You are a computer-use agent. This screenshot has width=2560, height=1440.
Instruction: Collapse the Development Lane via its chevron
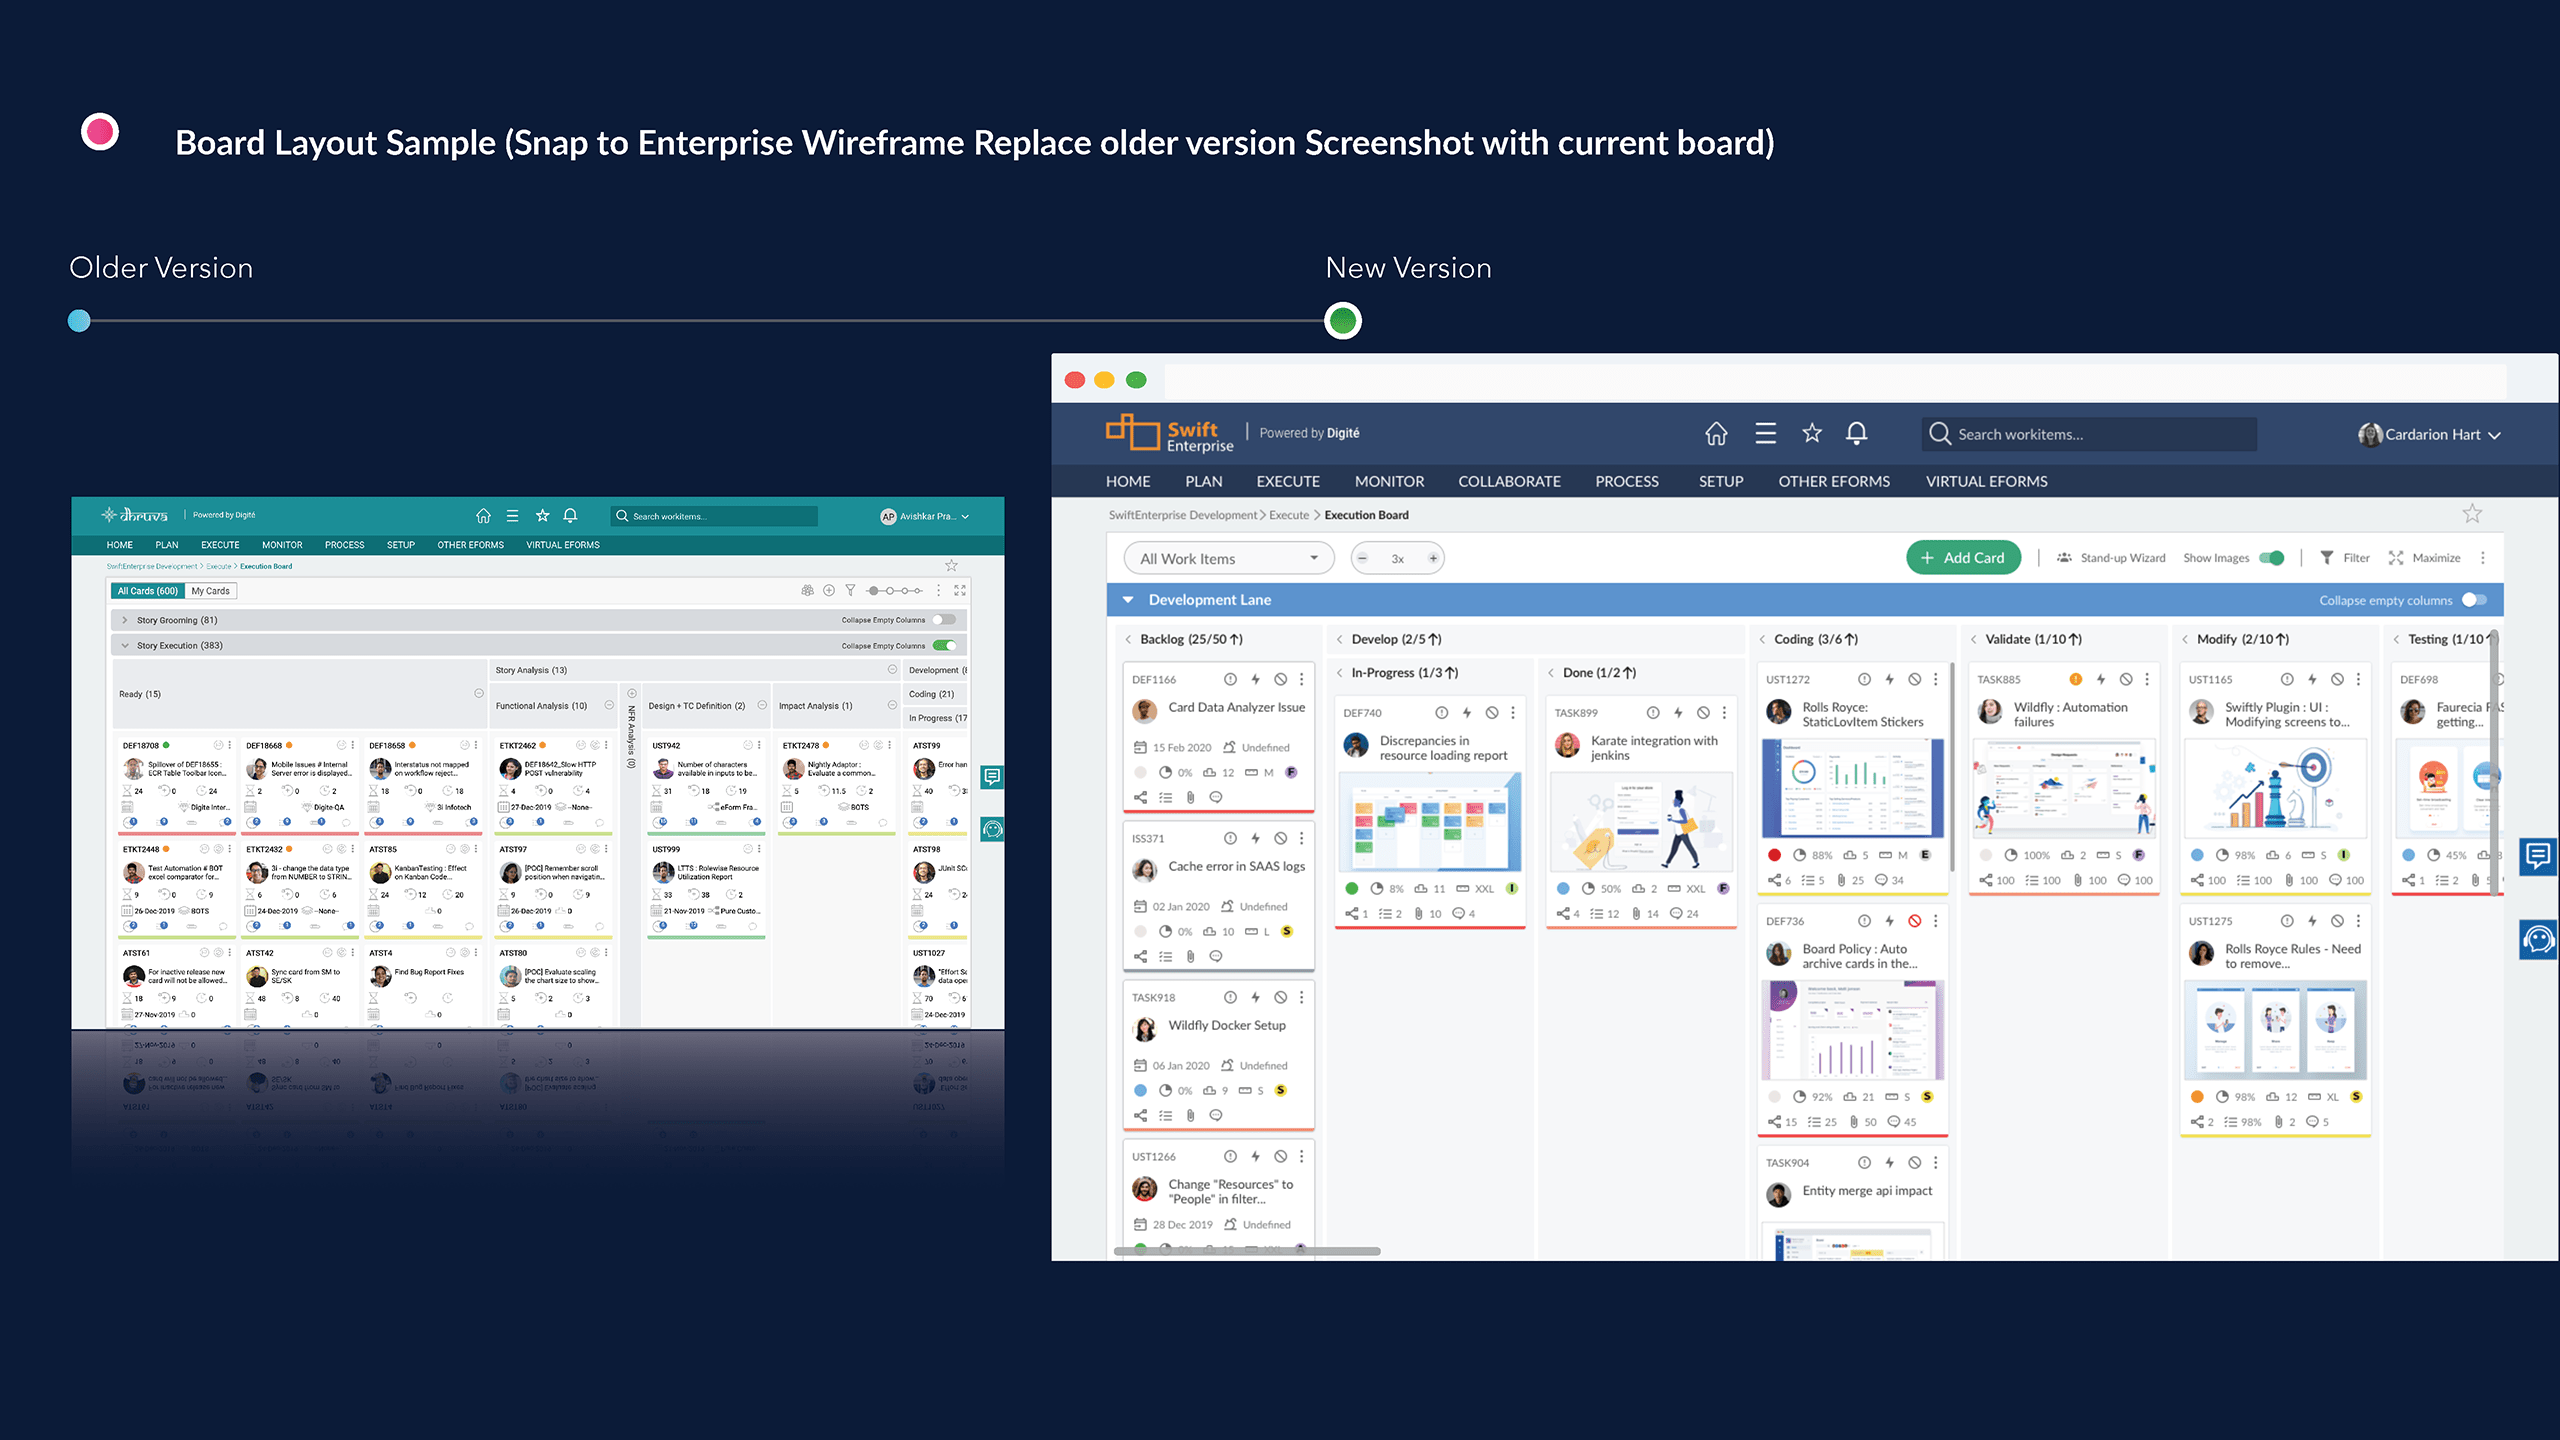coord(1128,599)
